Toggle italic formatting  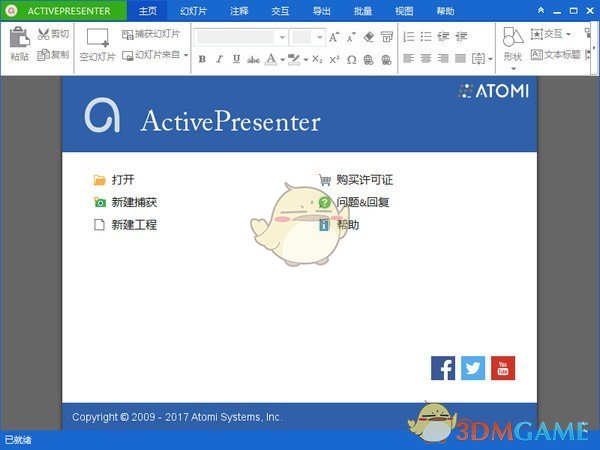click(219, 59)
